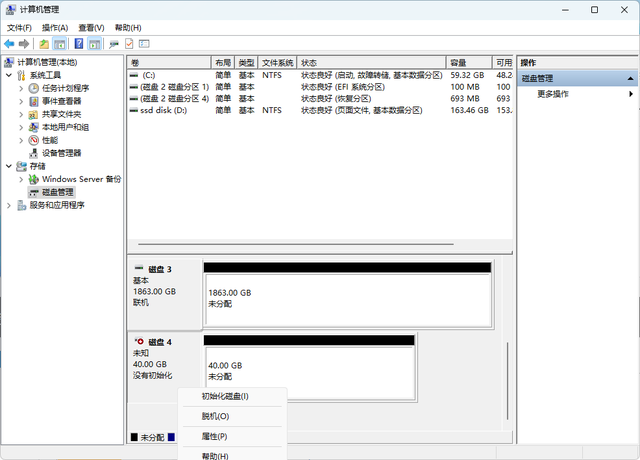The image size is (640, 460).
Task: Click the Shared Folders icon
Action: click(x=33, y=114)
